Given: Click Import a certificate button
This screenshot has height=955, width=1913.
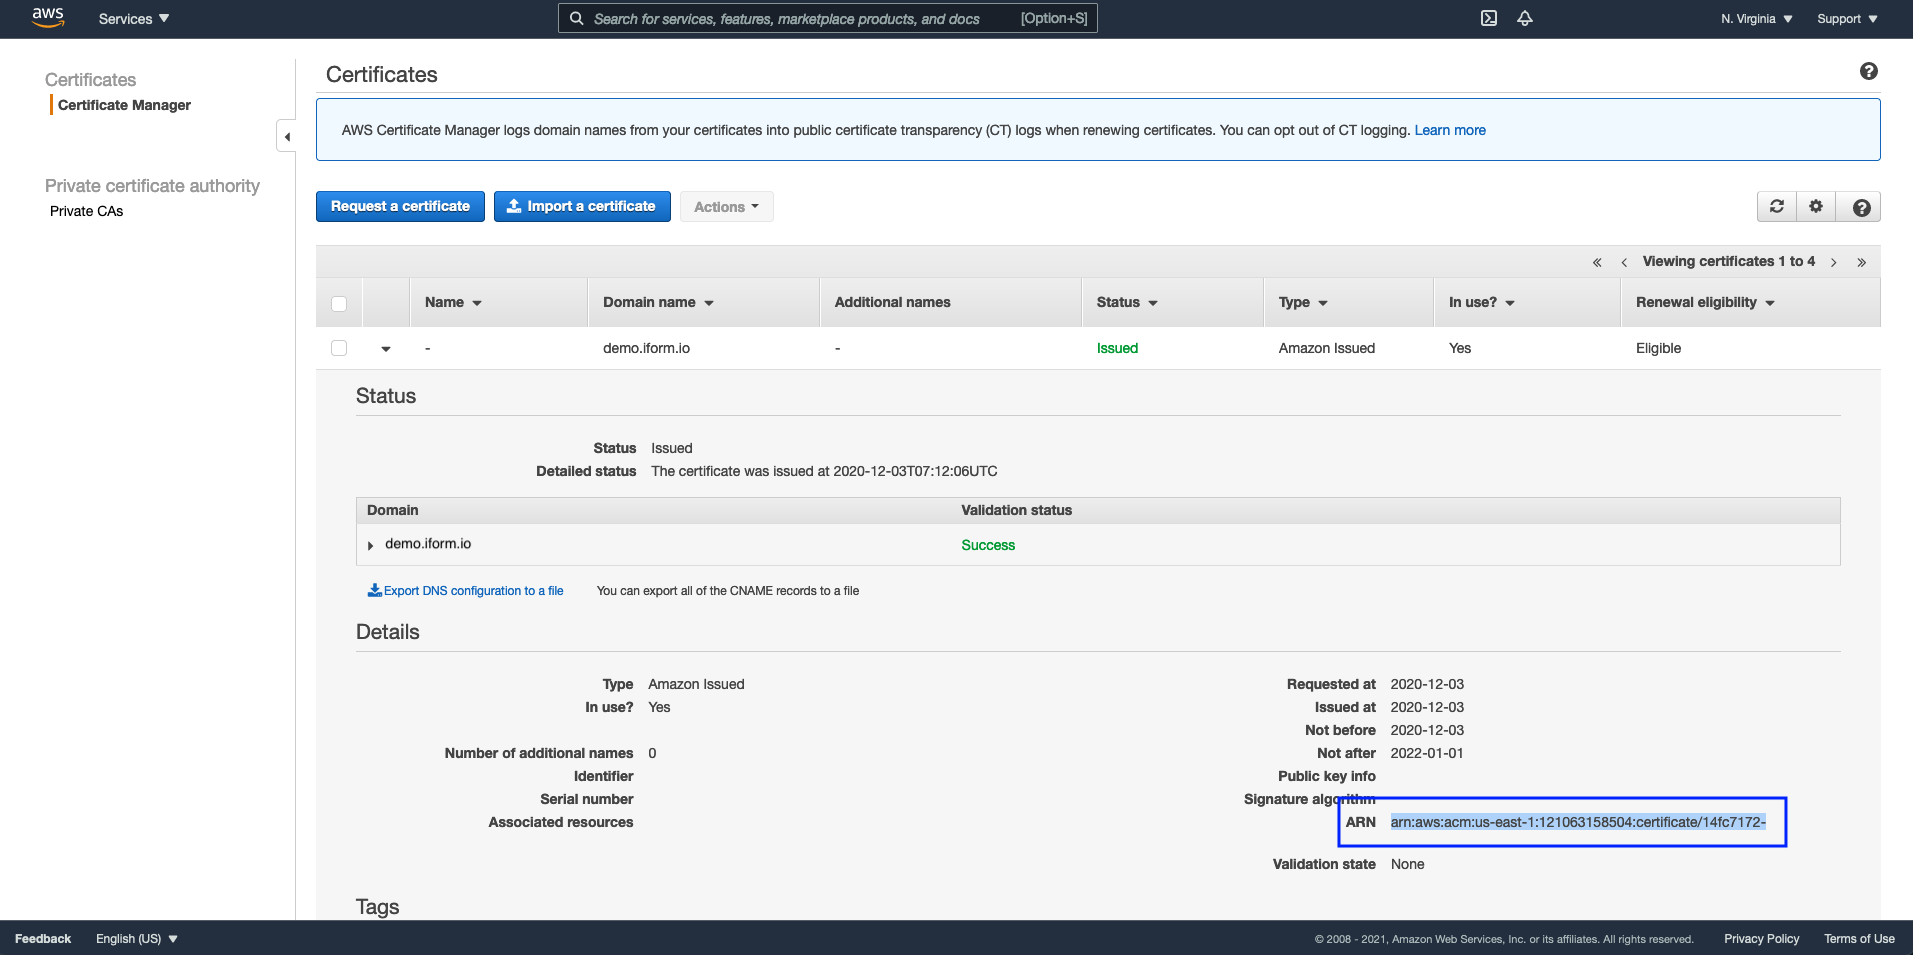Looking at the screenshot, I should pyautogui.click(x=582, y=206).
